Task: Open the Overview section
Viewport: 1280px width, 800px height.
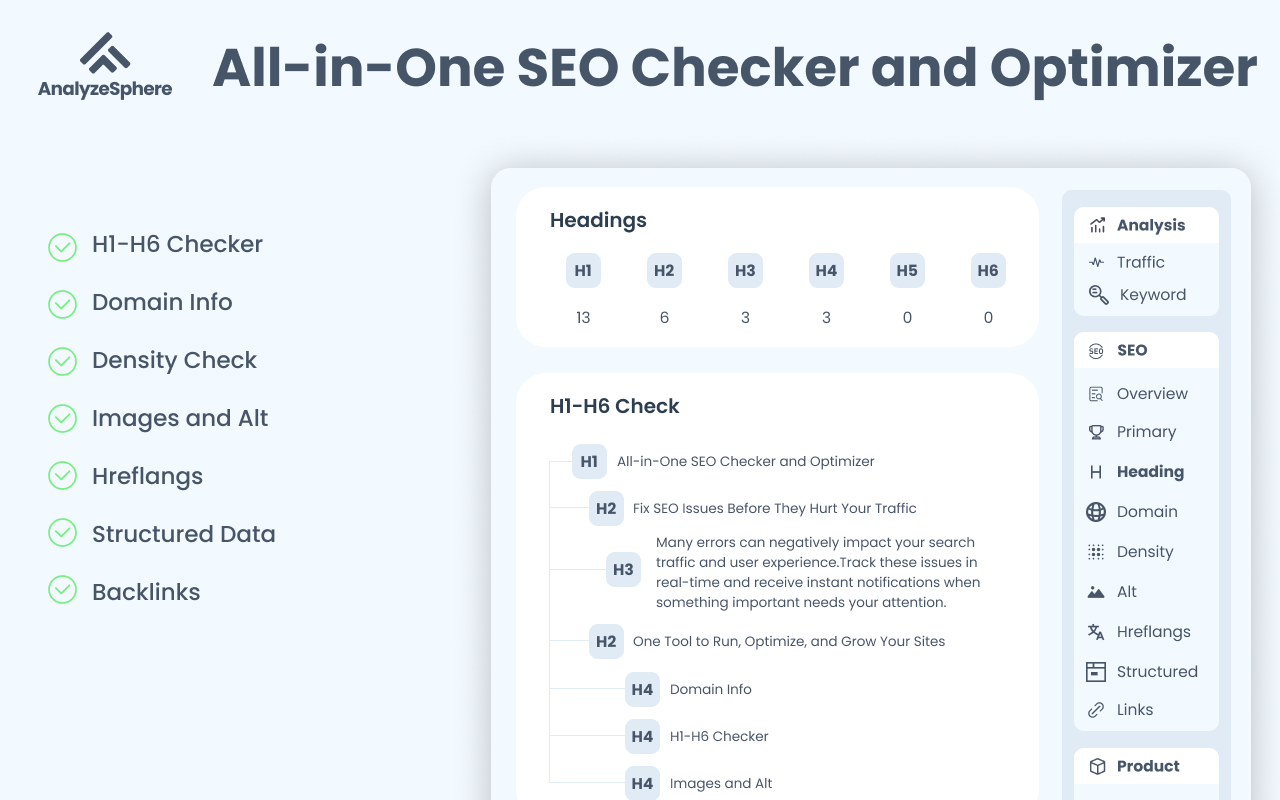Action: [1152, 393]
